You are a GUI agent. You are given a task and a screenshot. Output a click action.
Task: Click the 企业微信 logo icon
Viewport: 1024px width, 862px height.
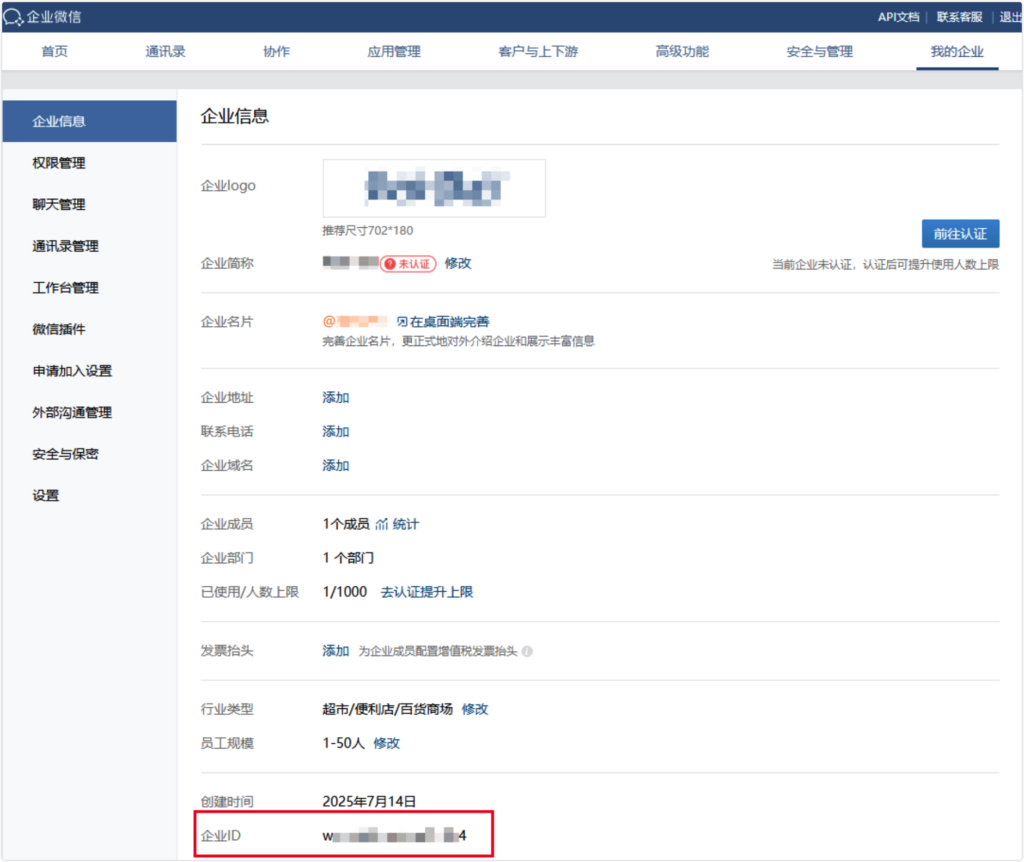14,17
